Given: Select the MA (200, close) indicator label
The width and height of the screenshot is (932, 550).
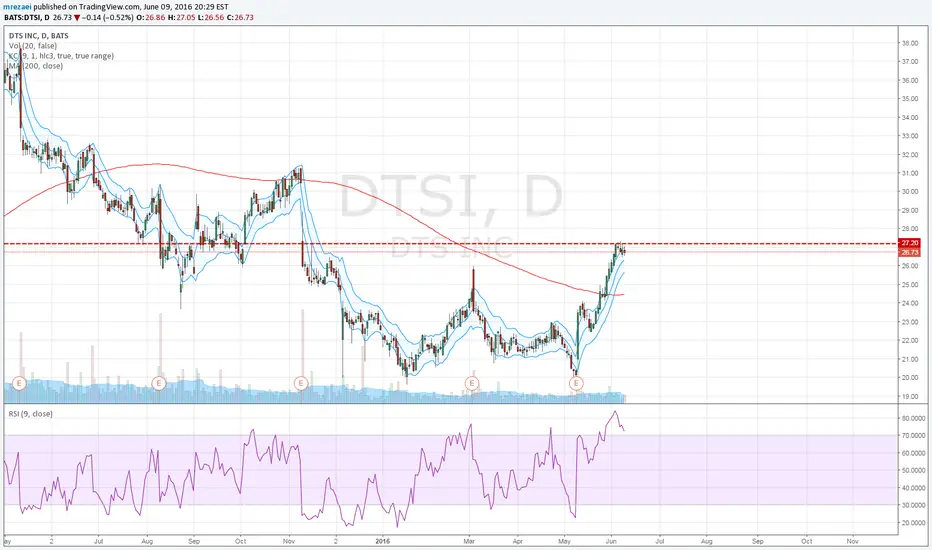Looking at the screenshot, I should pyautogui.click(x=36, y=66).
